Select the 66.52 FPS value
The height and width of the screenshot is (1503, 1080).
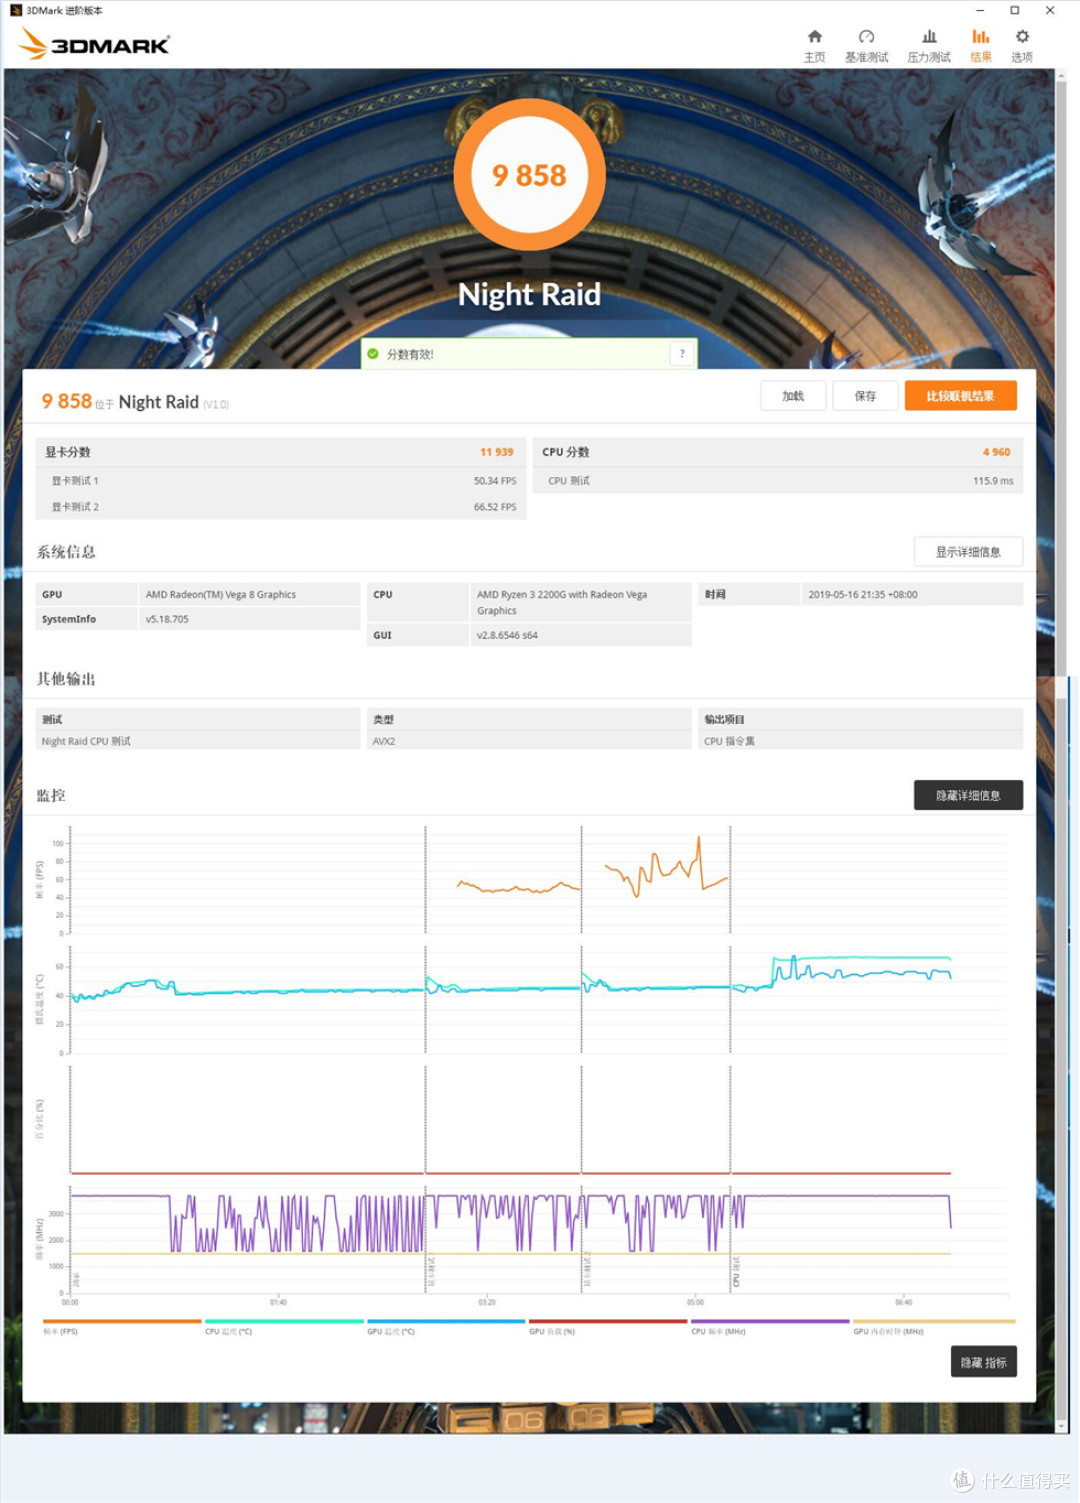495,507
